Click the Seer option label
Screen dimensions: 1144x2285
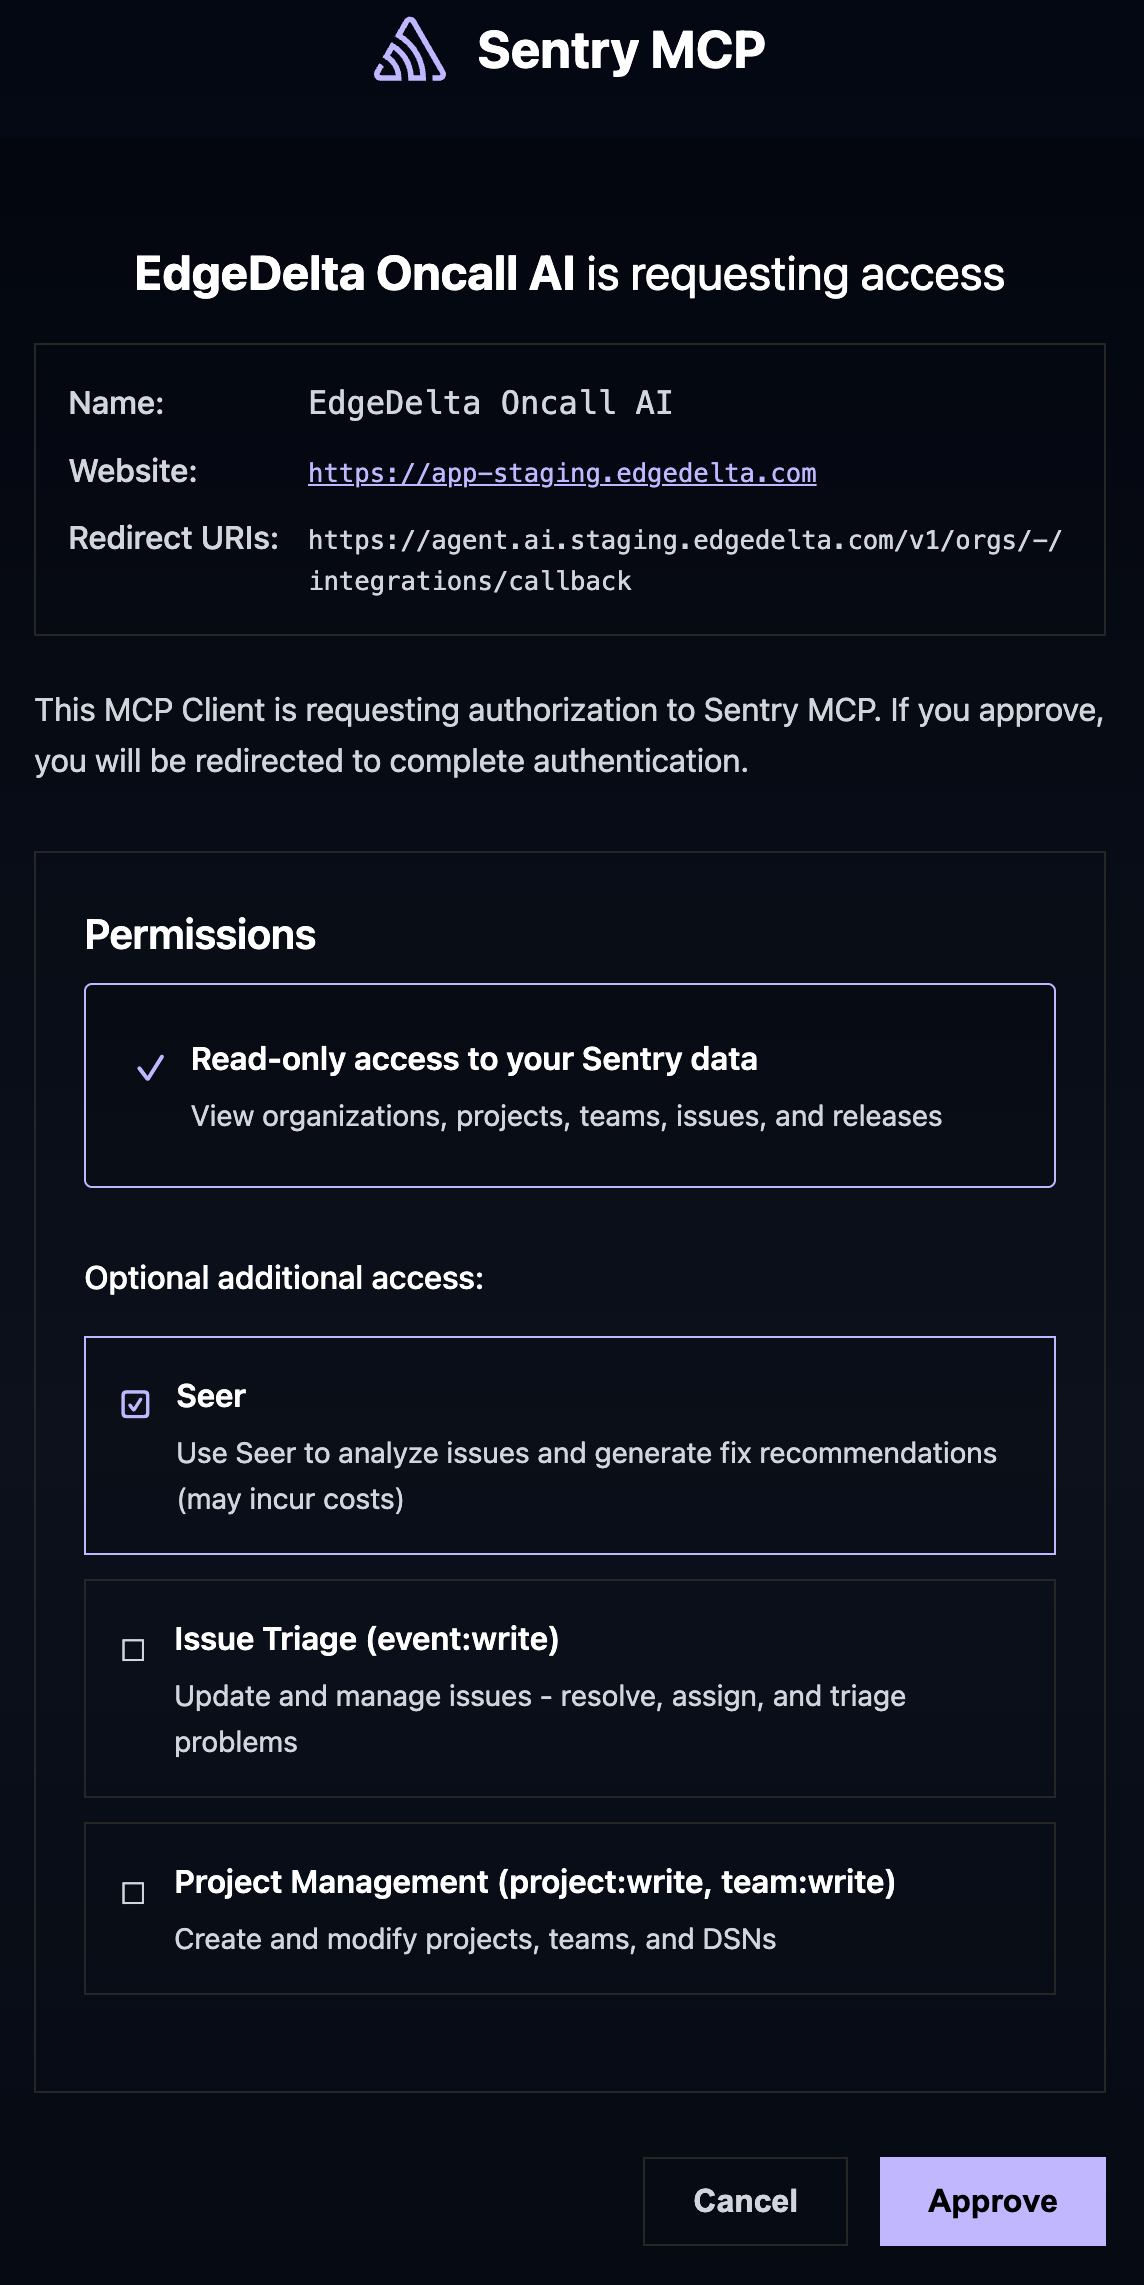coord(211,1396)
